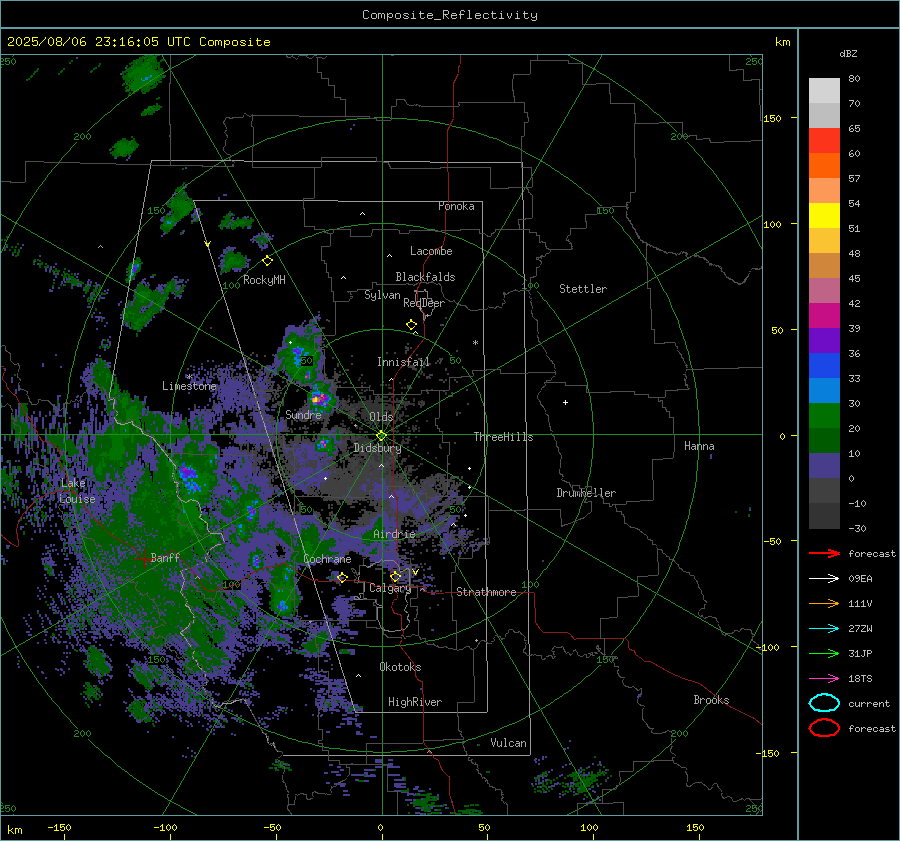The width and height of the screenshot is (900, 841).
Task: Click the Drumheller town label
Action: (x=586, y=493)
